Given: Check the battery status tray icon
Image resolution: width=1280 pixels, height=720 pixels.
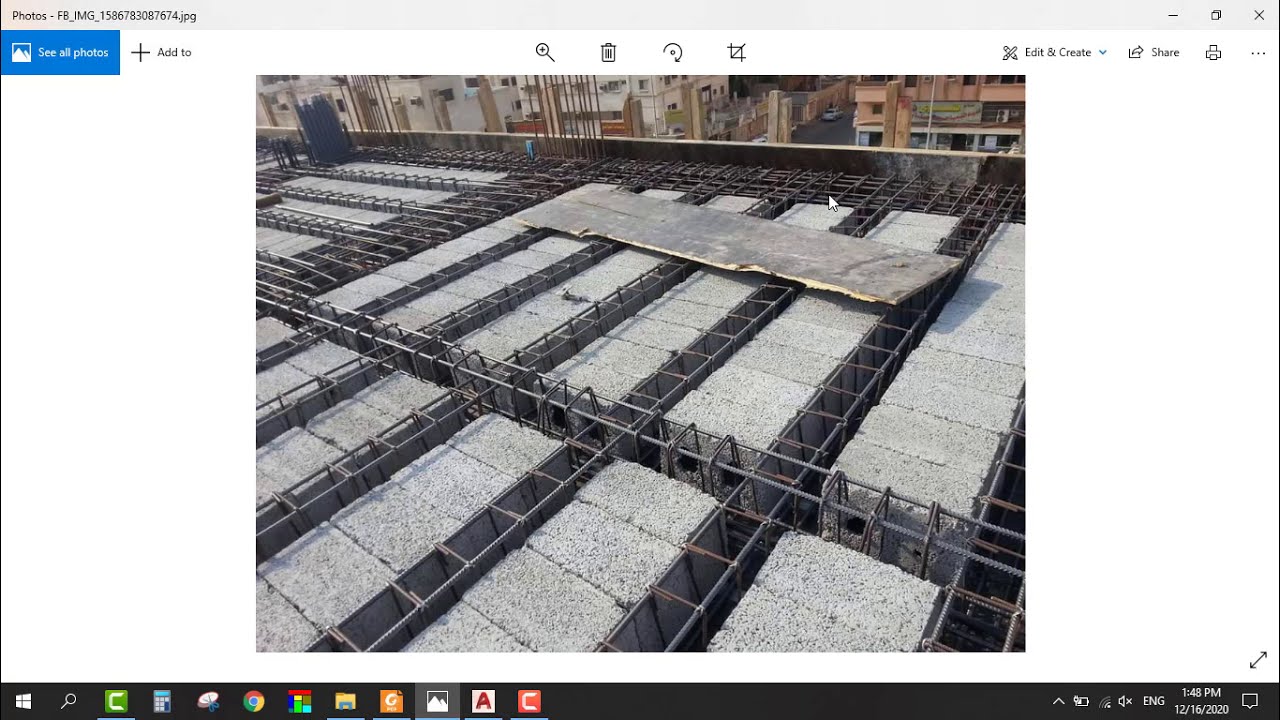Looking at the screenshot, I should coord(1081,701).
